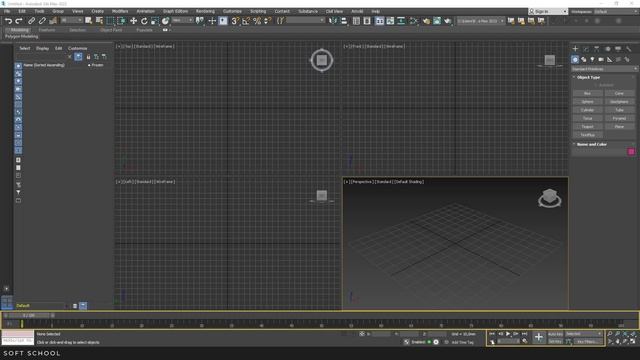Open the Graph Editors menu
This screenshot has height=360, width=640.
(175, 11)
